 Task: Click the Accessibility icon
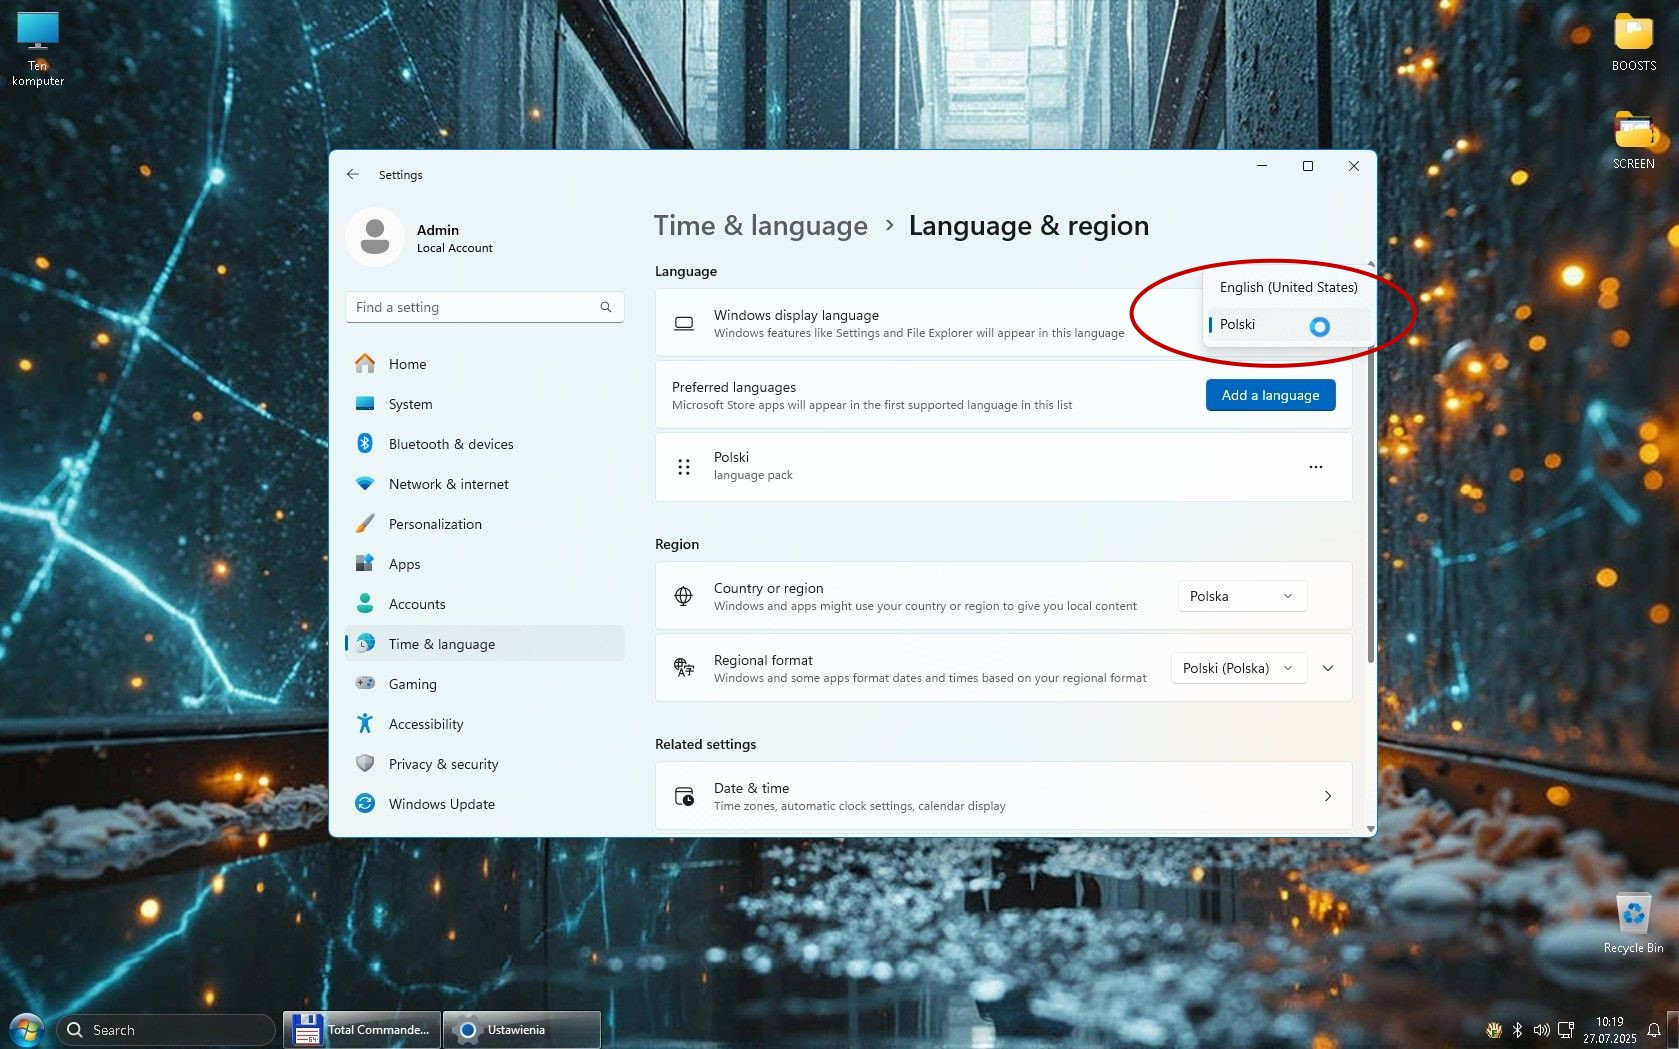pyautogui.click(x=365, y=724)
